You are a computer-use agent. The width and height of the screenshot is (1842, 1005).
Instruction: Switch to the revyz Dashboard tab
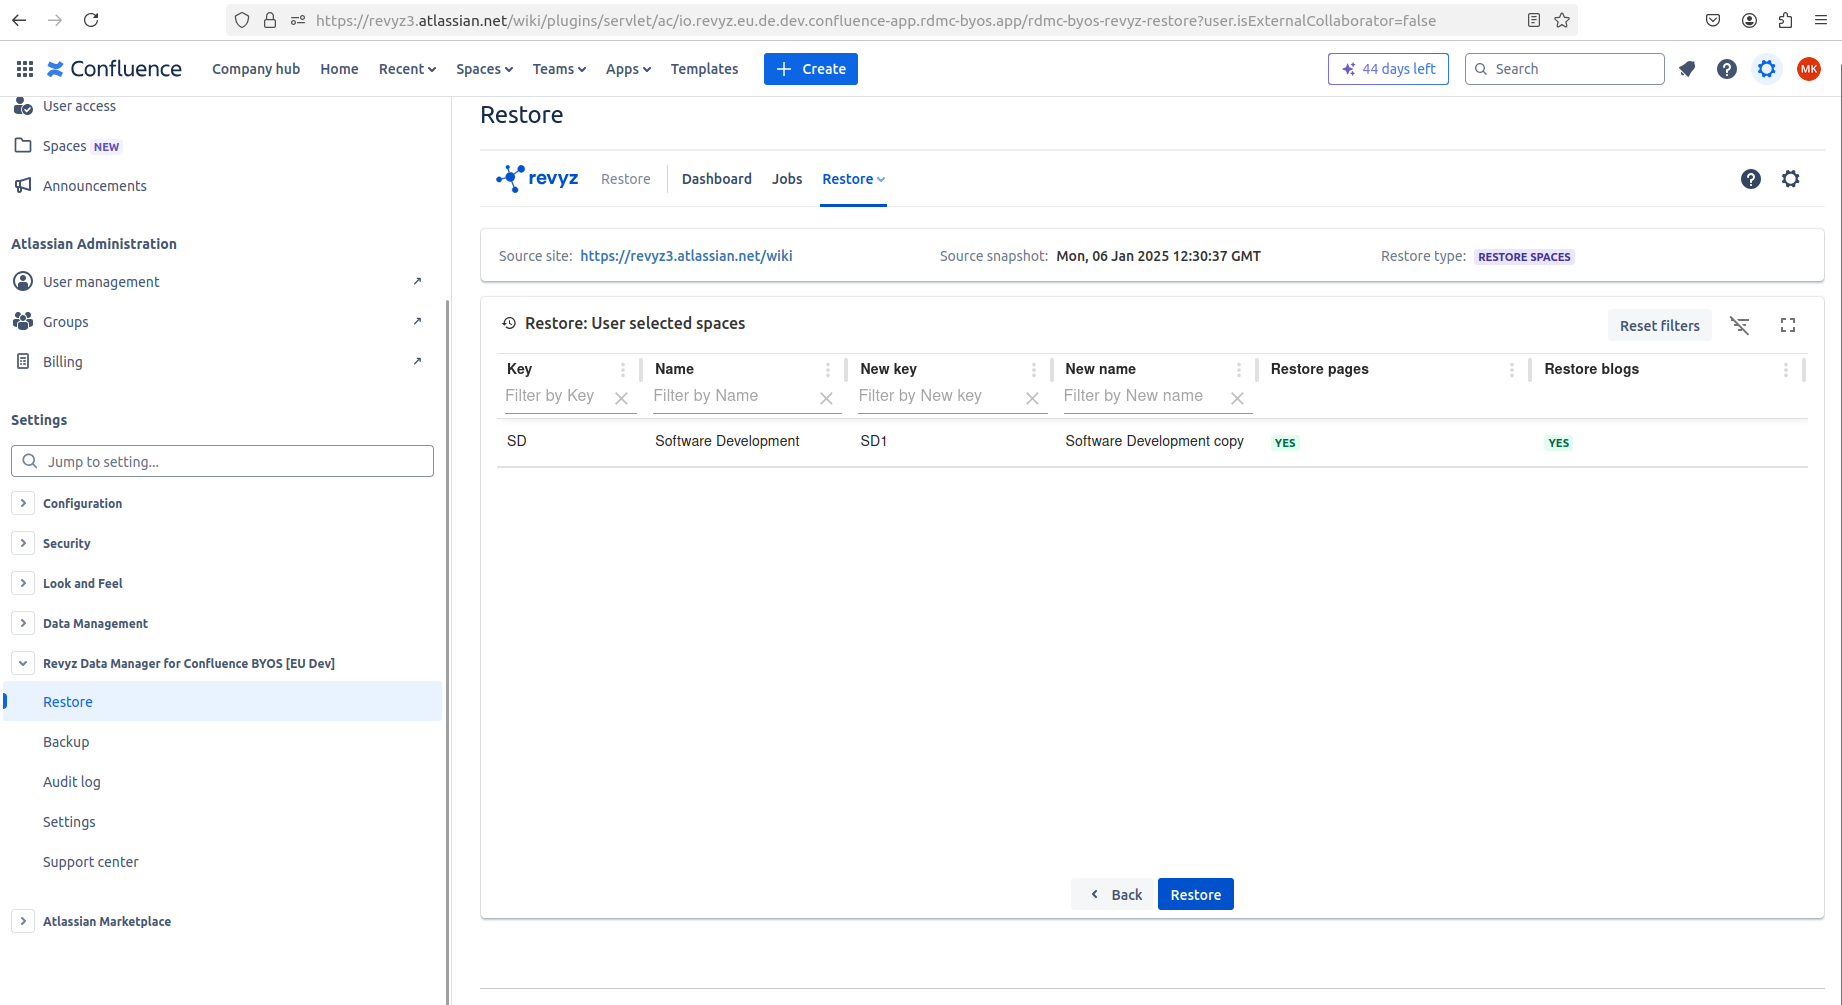[x=717, y=179]
